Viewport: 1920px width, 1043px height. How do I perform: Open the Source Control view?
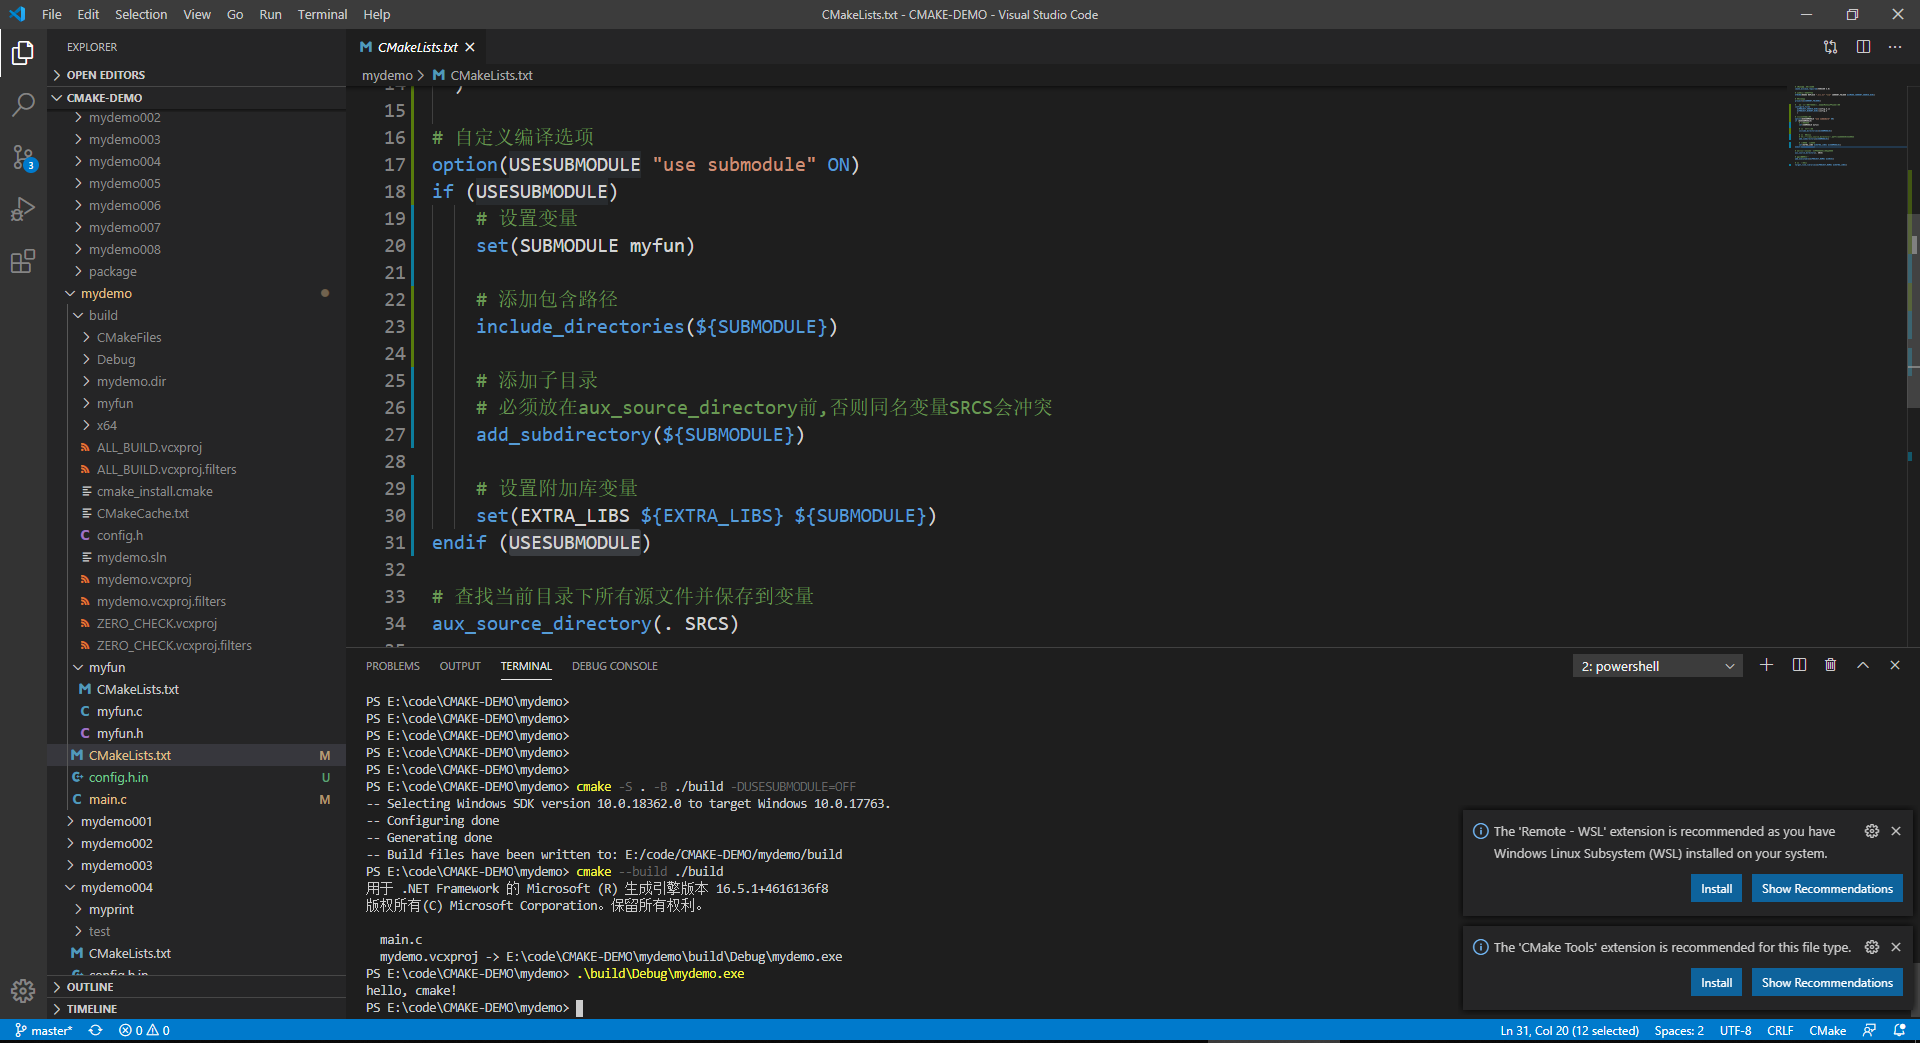pyautogui.click(x=22, y=157)
